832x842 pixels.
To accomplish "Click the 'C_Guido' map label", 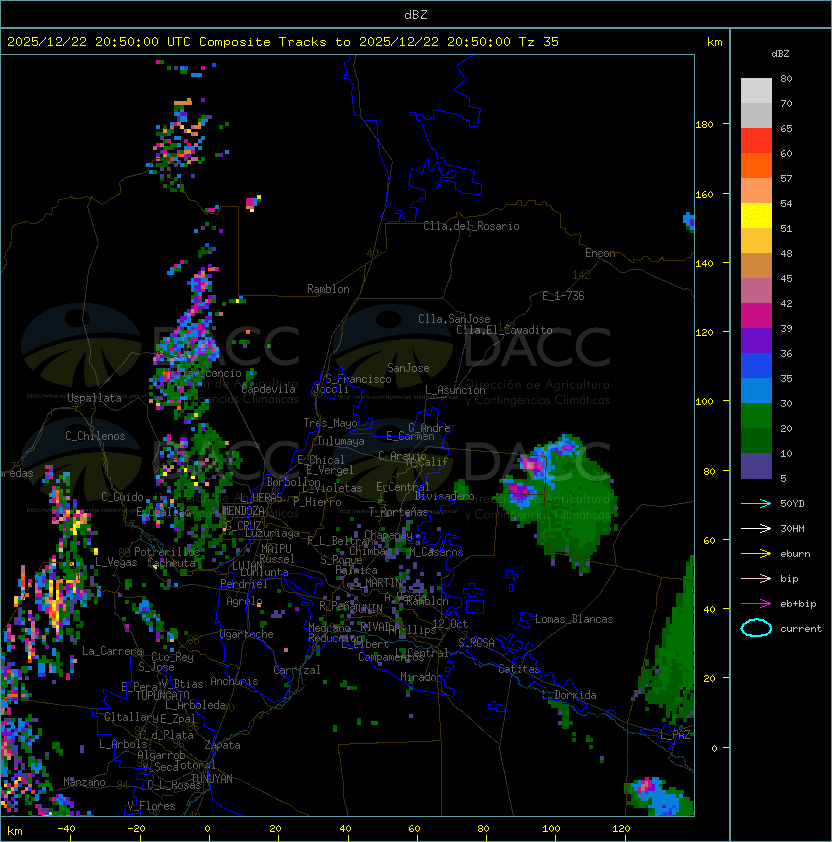I will pyautogui.click(x=122, y=497).
